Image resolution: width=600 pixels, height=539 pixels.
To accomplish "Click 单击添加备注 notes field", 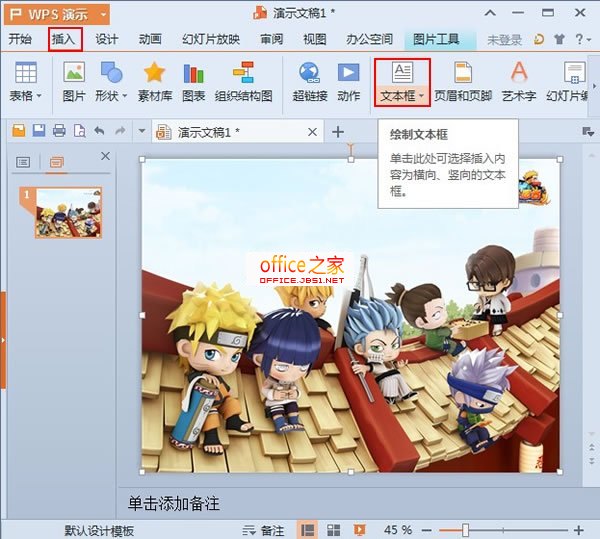I will pos(173,503).
